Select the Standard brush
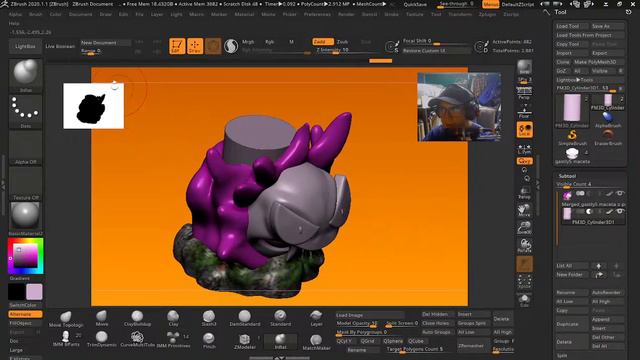640x360 pixels. [280, 318]
